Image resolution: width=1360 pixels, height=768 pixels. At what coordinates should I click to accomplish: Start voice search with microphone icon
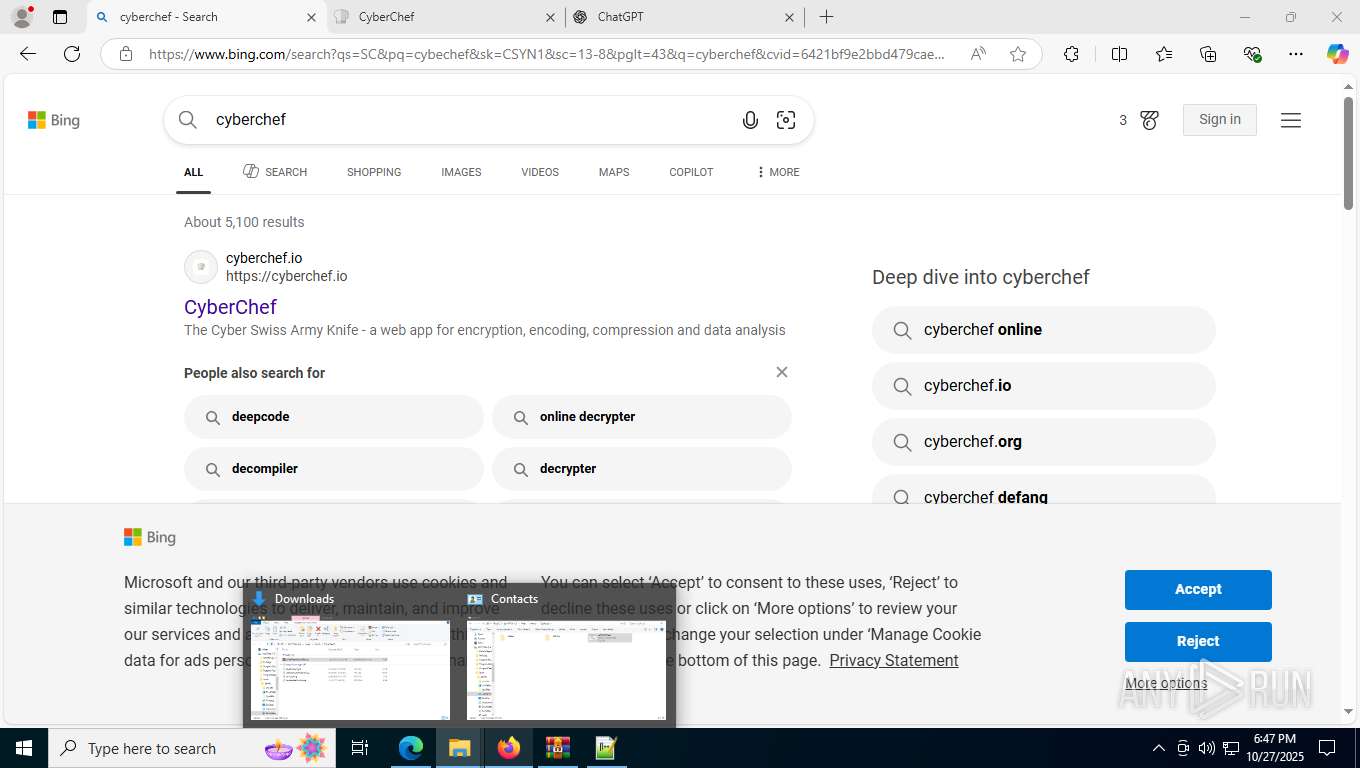point(750,120)
